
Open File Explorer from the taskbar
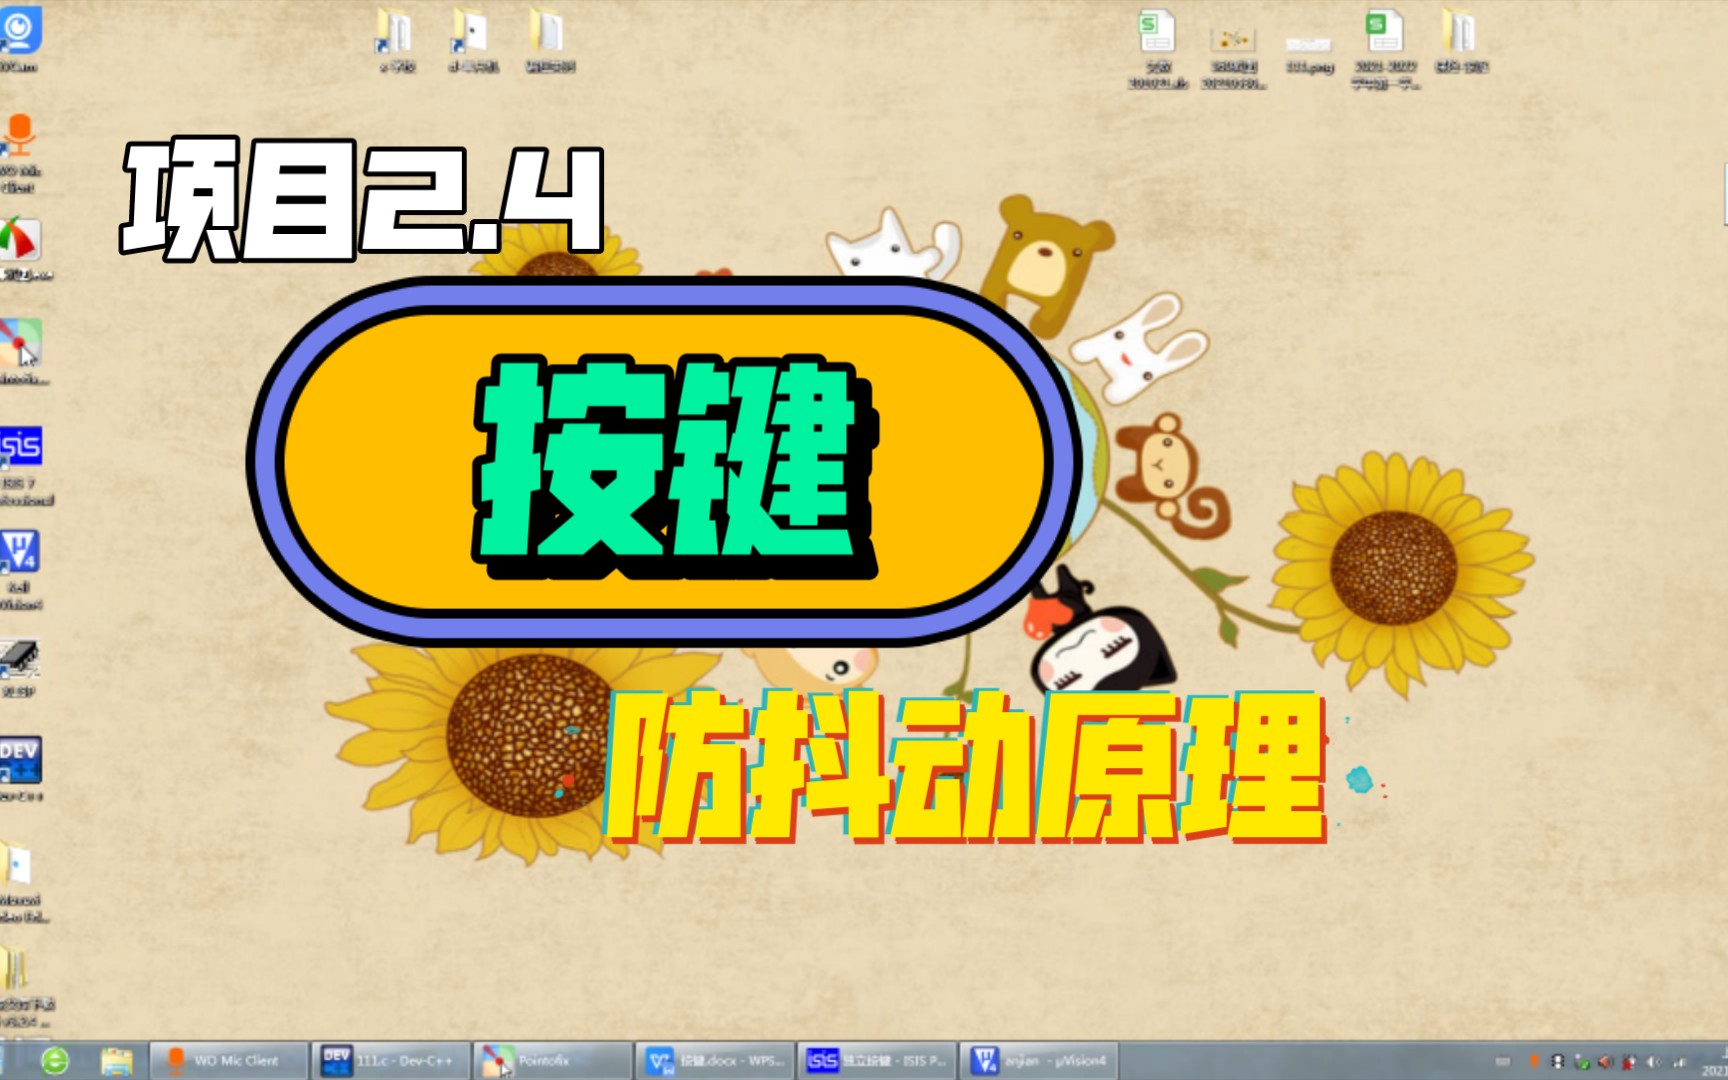coord(116,1061)
